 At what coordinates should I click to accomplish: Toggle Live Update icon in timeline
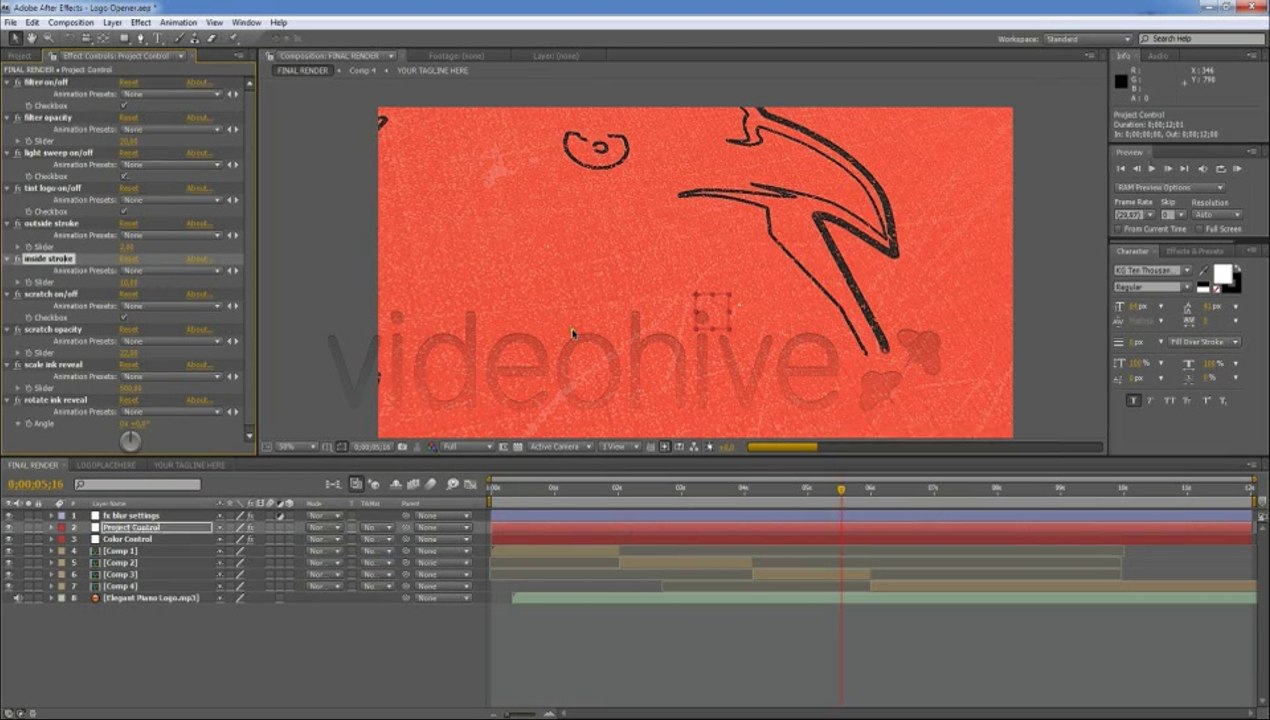point(356,484)
